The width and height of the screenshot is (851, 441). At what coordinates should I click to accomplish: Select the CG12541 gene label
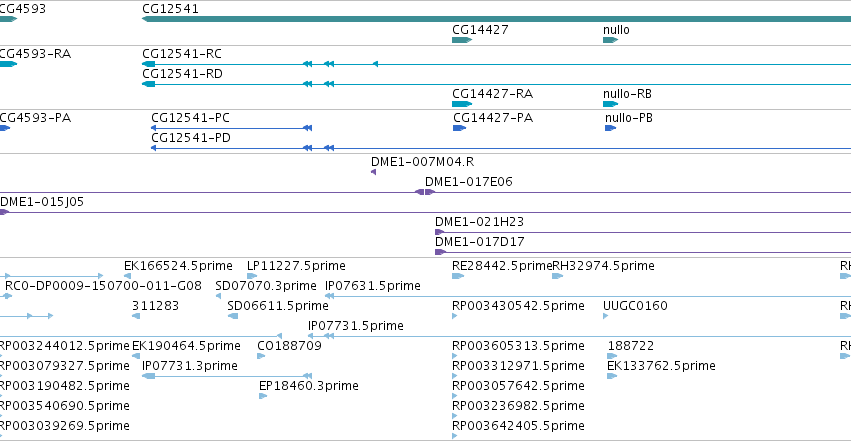click(170, 9)
